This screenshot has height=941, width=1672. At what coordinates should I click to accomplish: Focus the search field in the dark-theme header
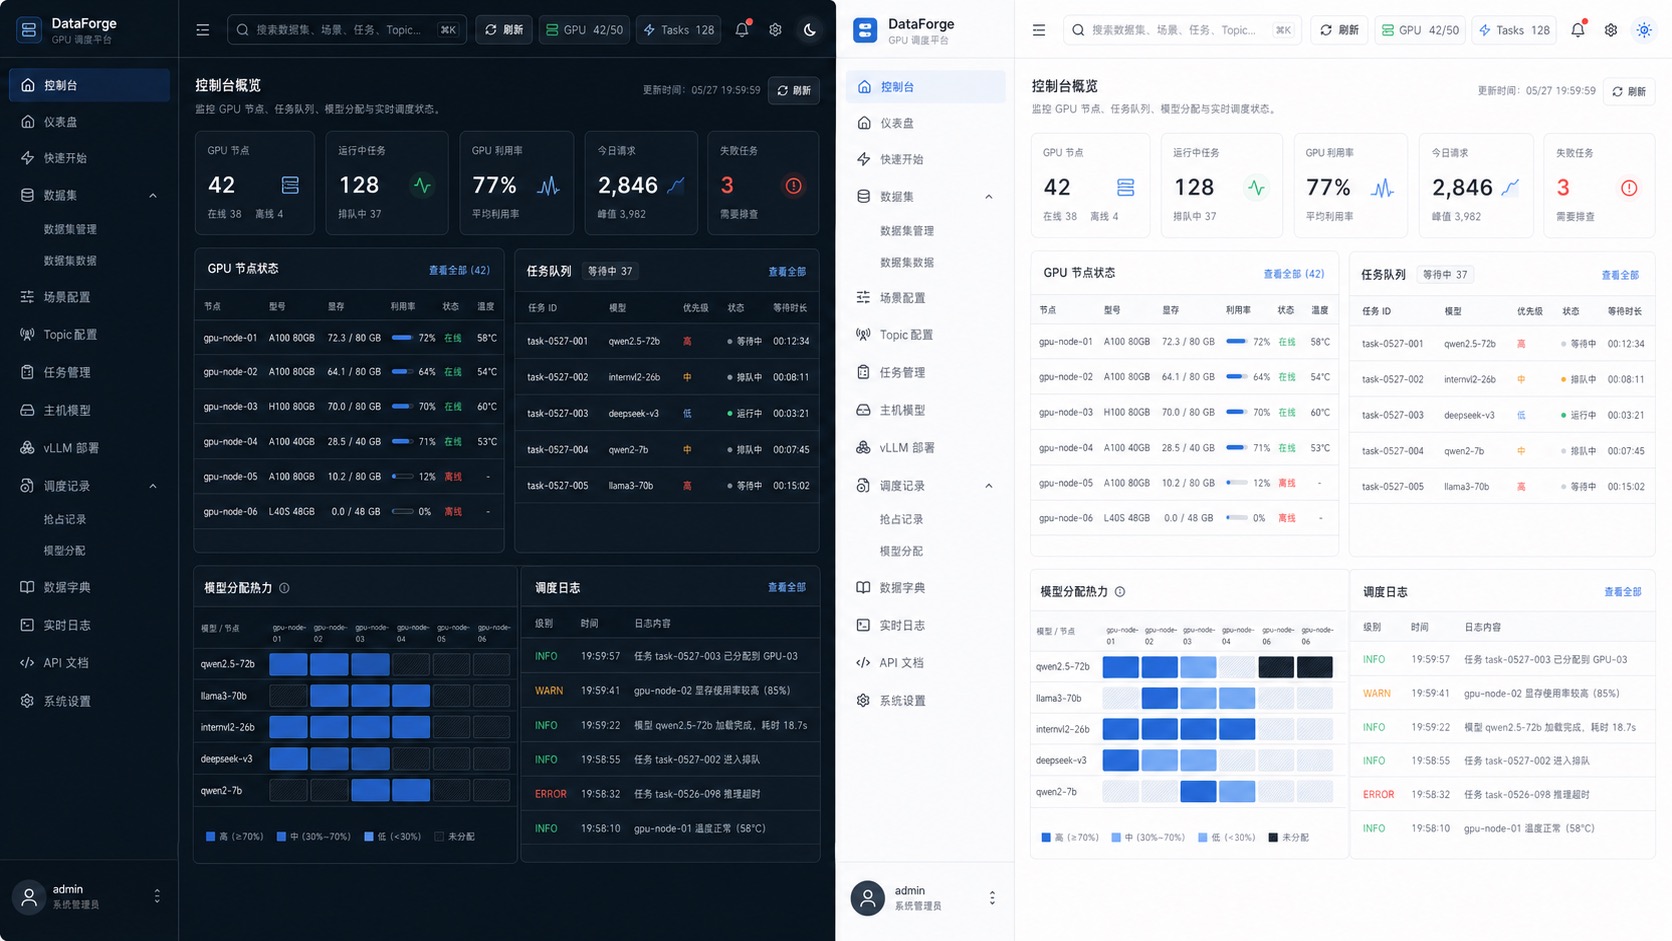coord(346,30)
